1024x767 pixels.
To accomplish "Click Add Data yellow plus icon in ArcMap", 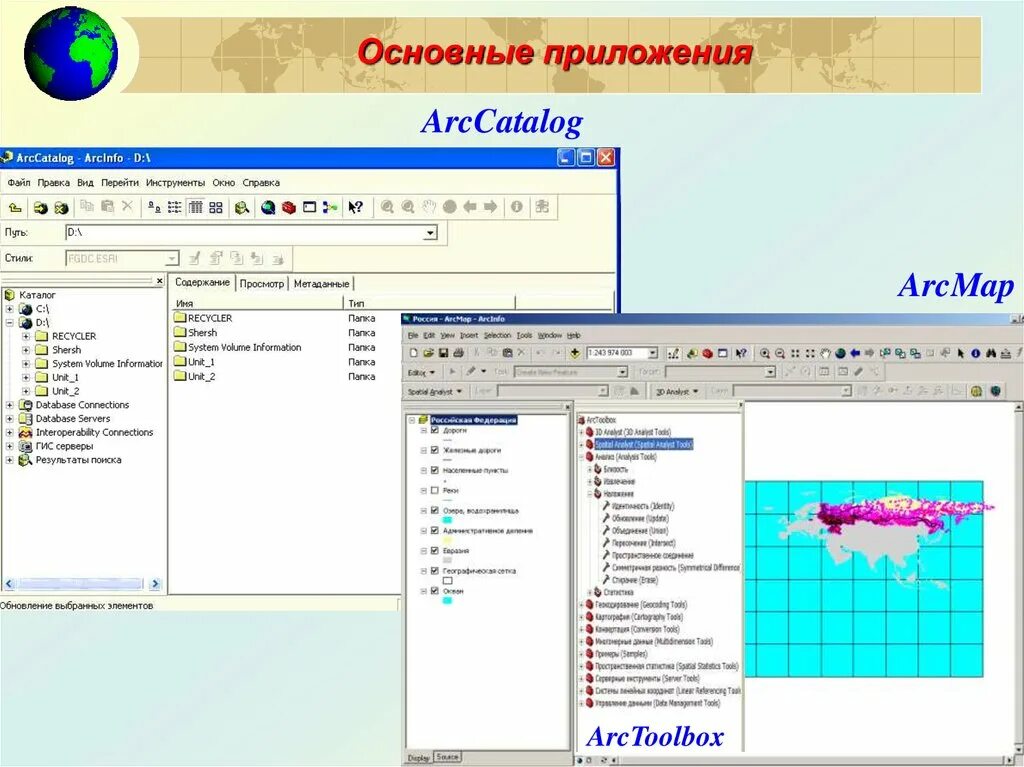I will (575, 353).
